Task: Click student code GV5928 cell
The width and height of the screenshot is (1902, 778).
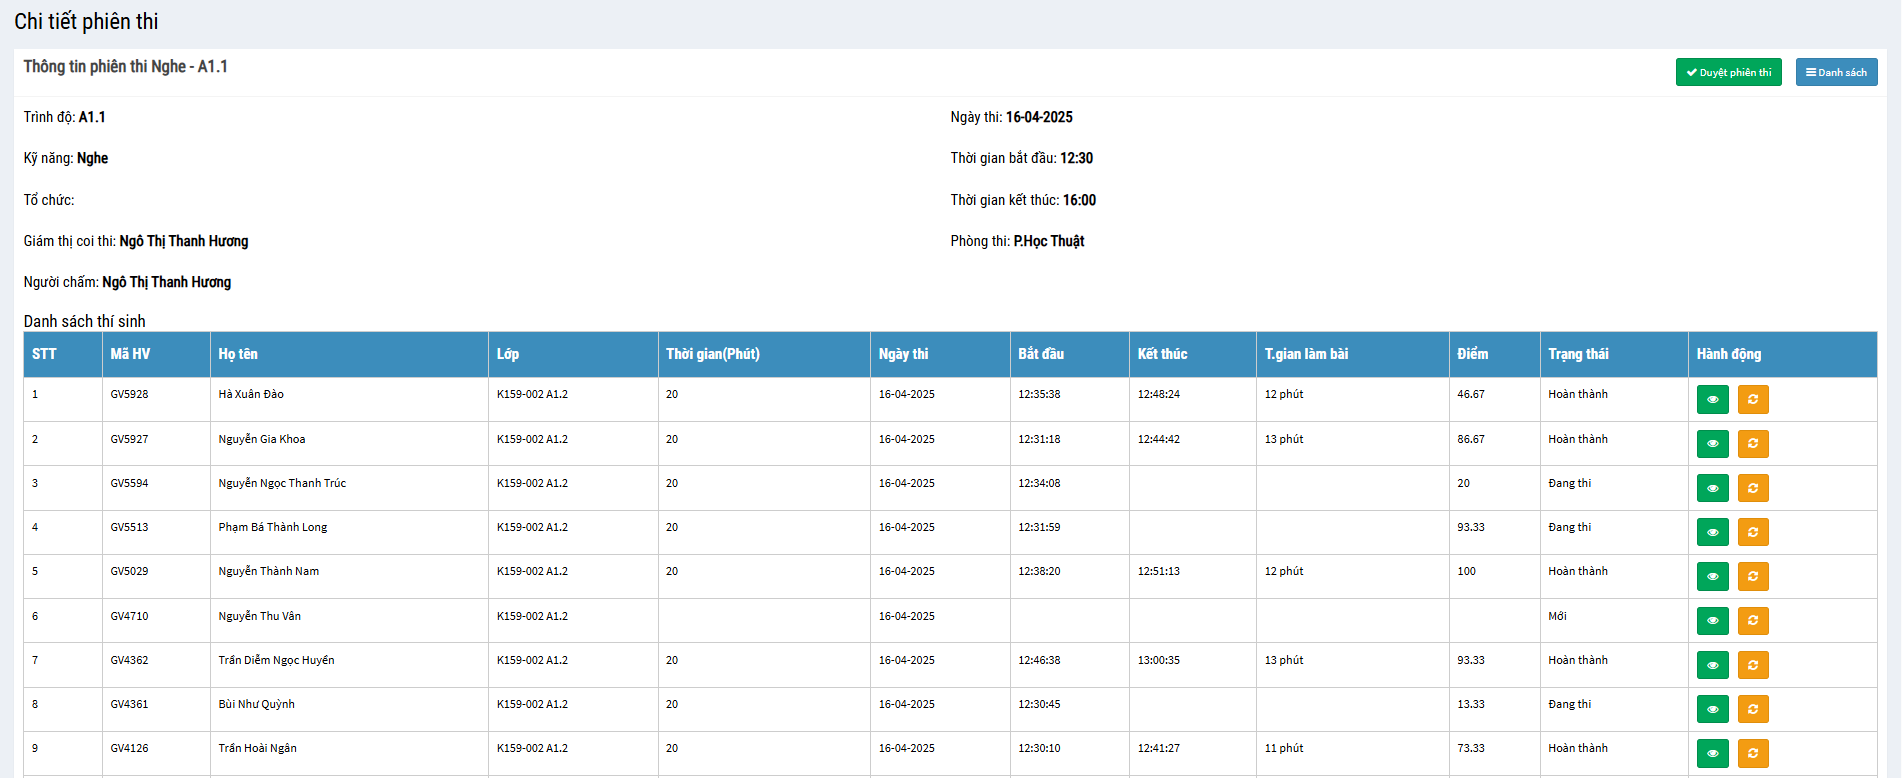Action: pyautogui.click(x=129, y=394)
